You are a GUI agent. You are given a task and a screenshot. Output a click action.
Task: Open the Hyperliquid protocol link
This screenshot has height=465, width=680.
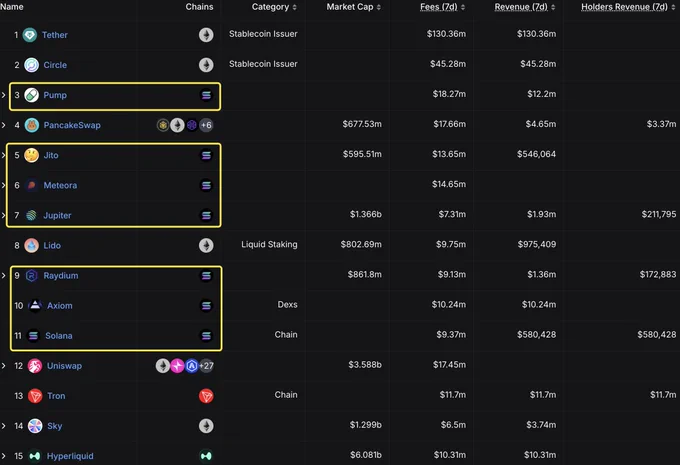70,456
